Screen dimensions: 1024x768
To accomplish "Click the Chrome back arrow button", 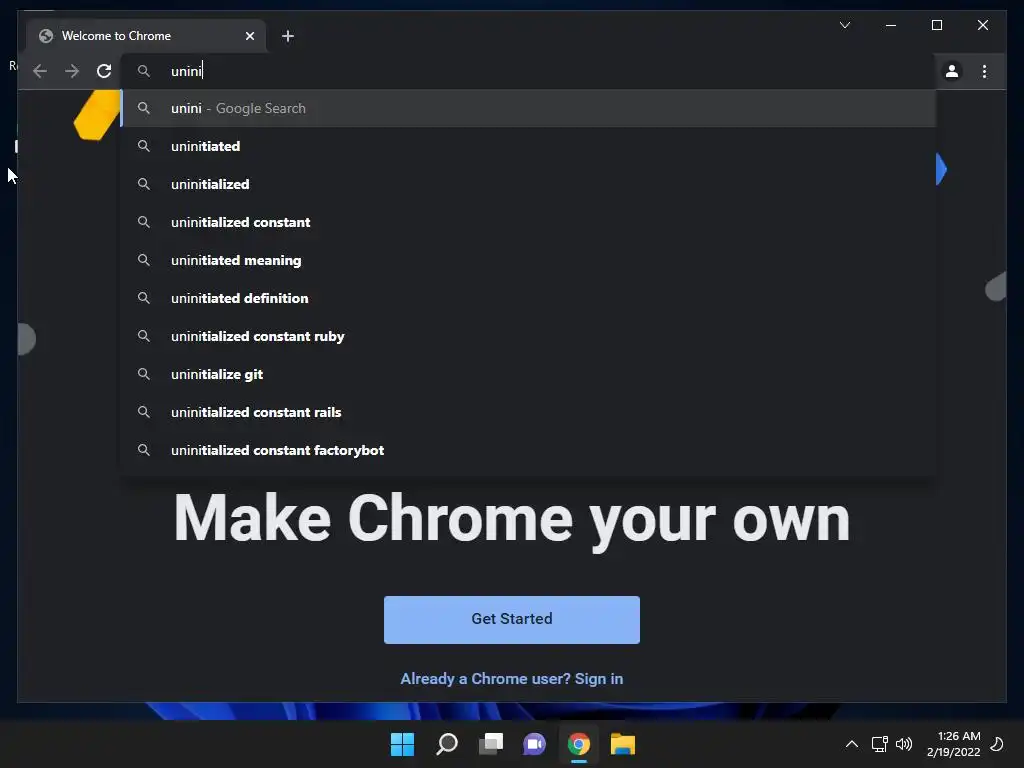I will coord(40,71).
